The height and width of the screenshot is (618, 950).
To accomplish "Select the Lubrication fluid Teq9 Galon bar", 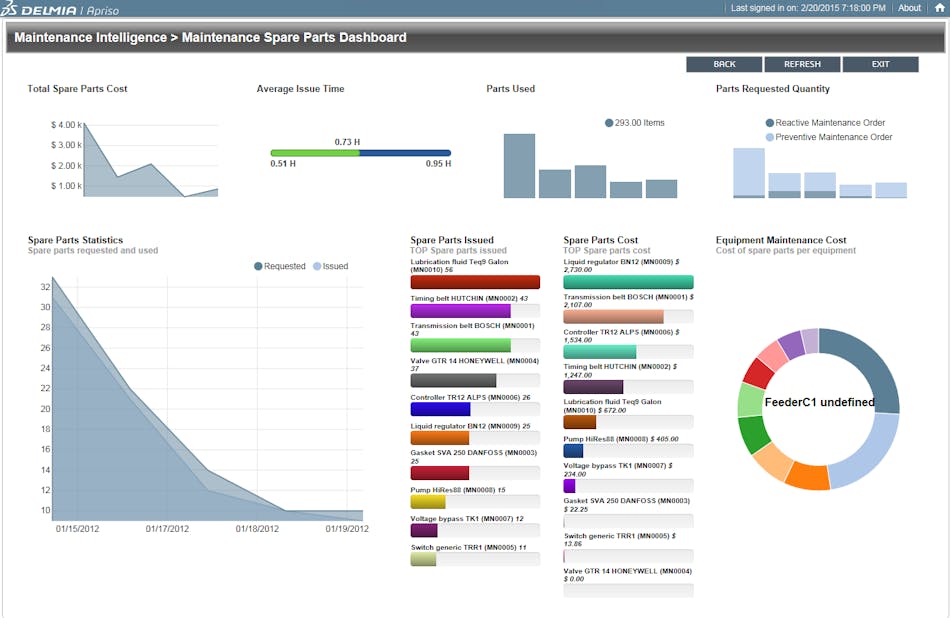I will [474, 281].
